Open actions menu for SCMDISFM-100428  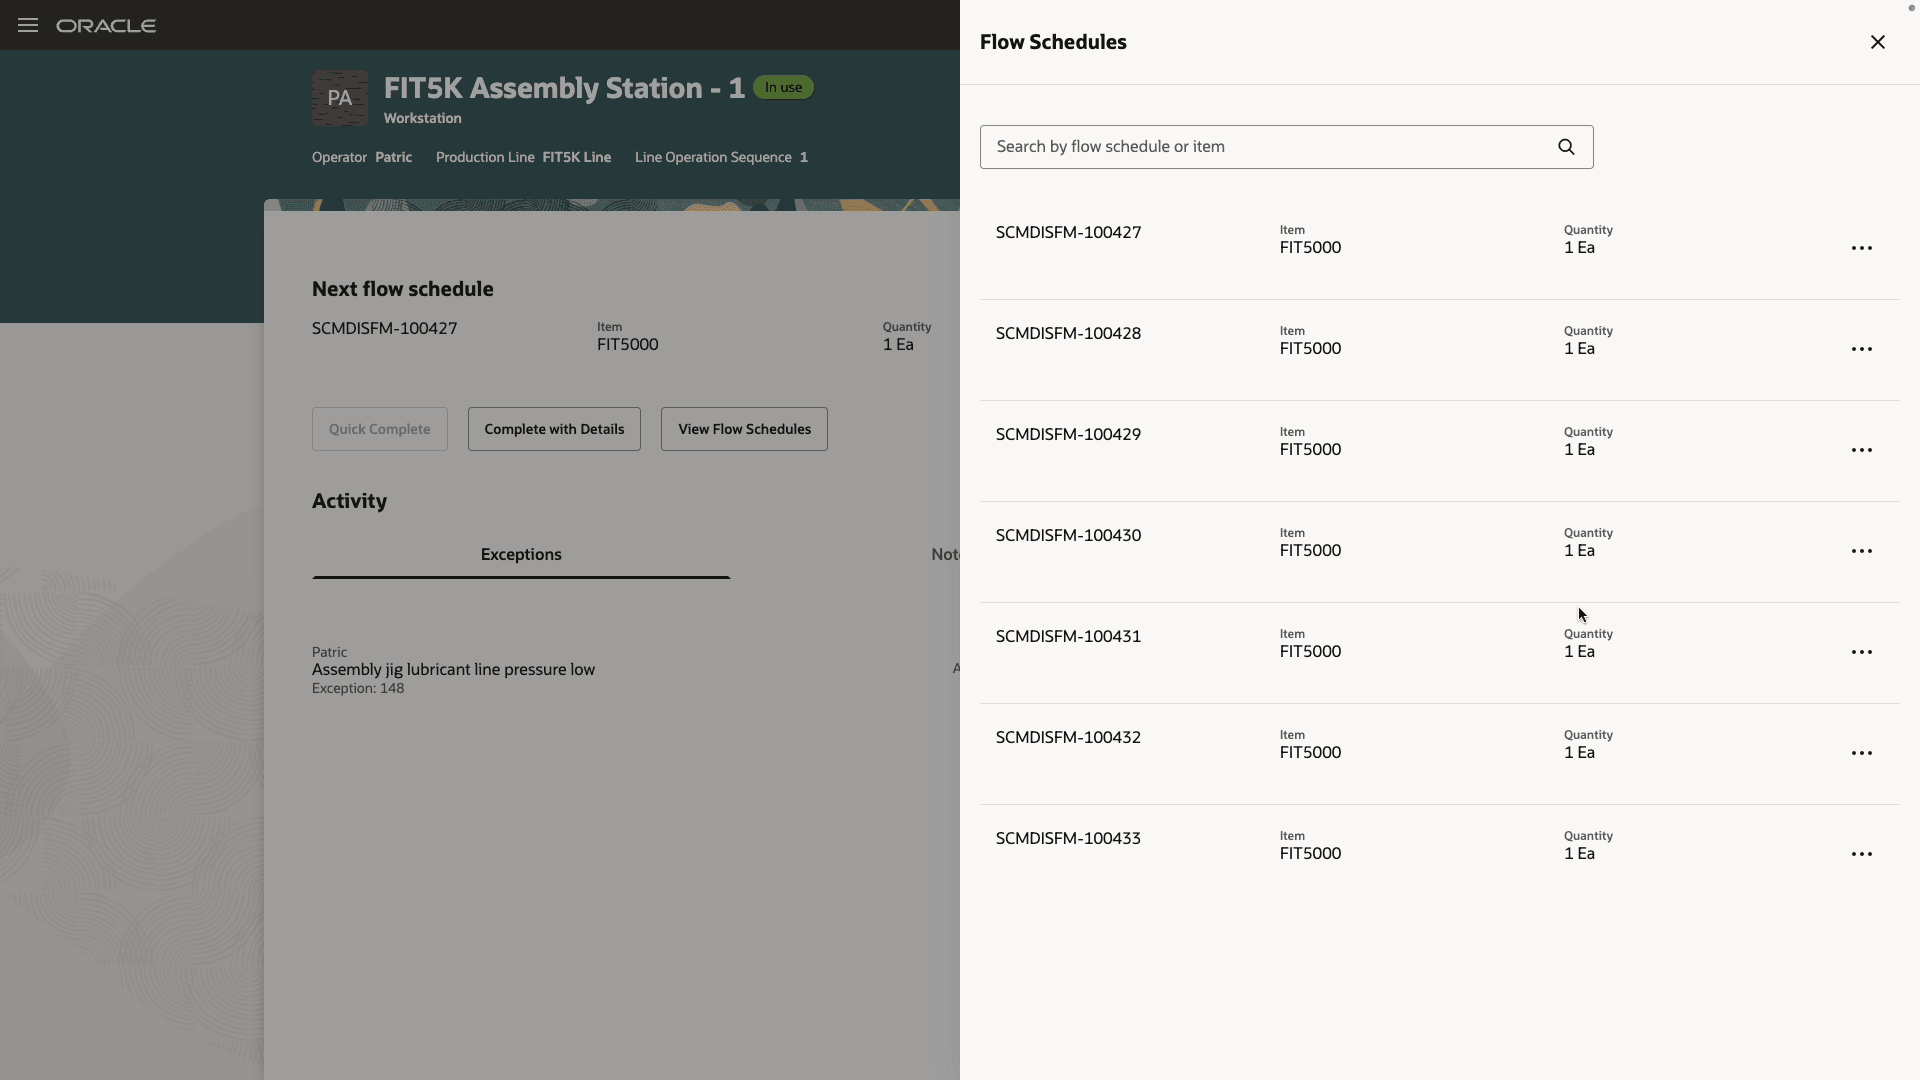pyautogui.click(x=1861, y=349)
